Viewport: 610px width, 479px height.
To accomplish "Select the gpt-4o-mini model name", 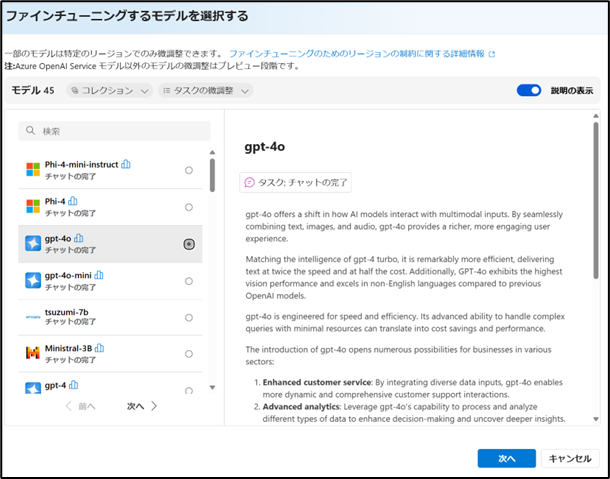I will pyautogui.click(x=68, y=275).
